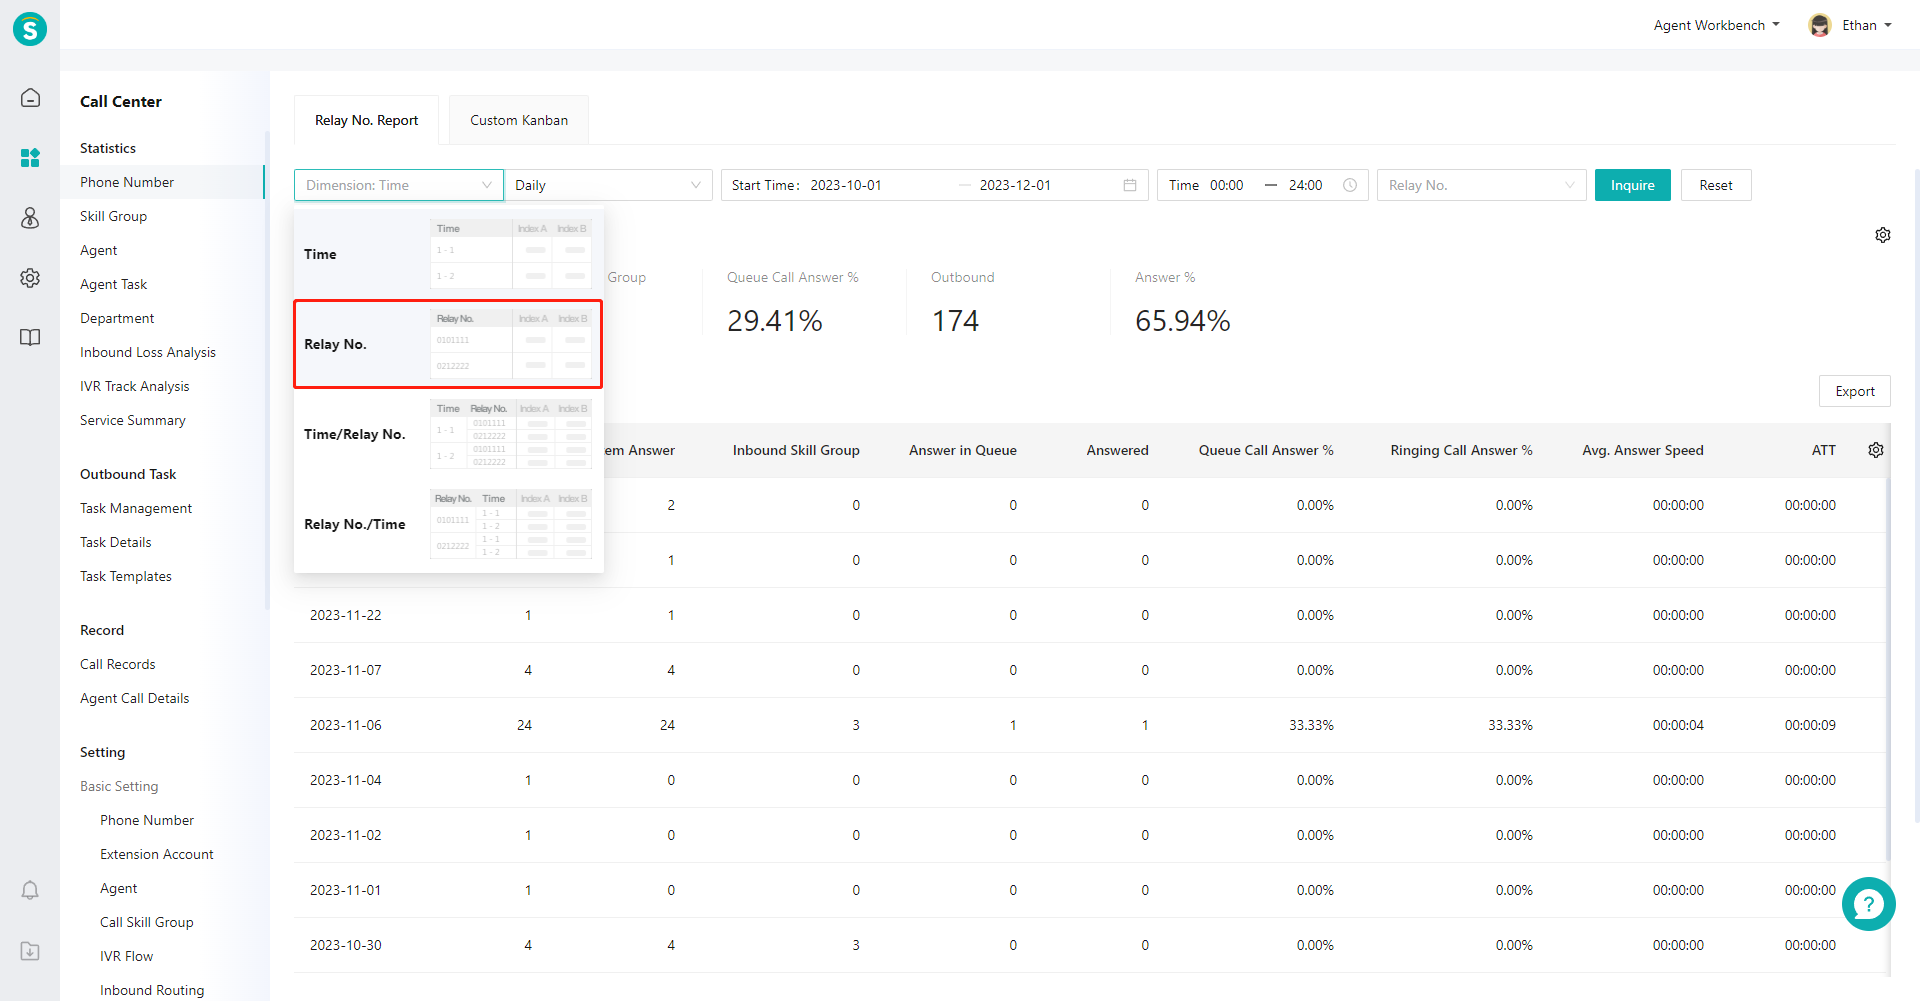Screen dimensions: 1920x1001
Task: Open table column settings gear
Action: coord(1876,450)
